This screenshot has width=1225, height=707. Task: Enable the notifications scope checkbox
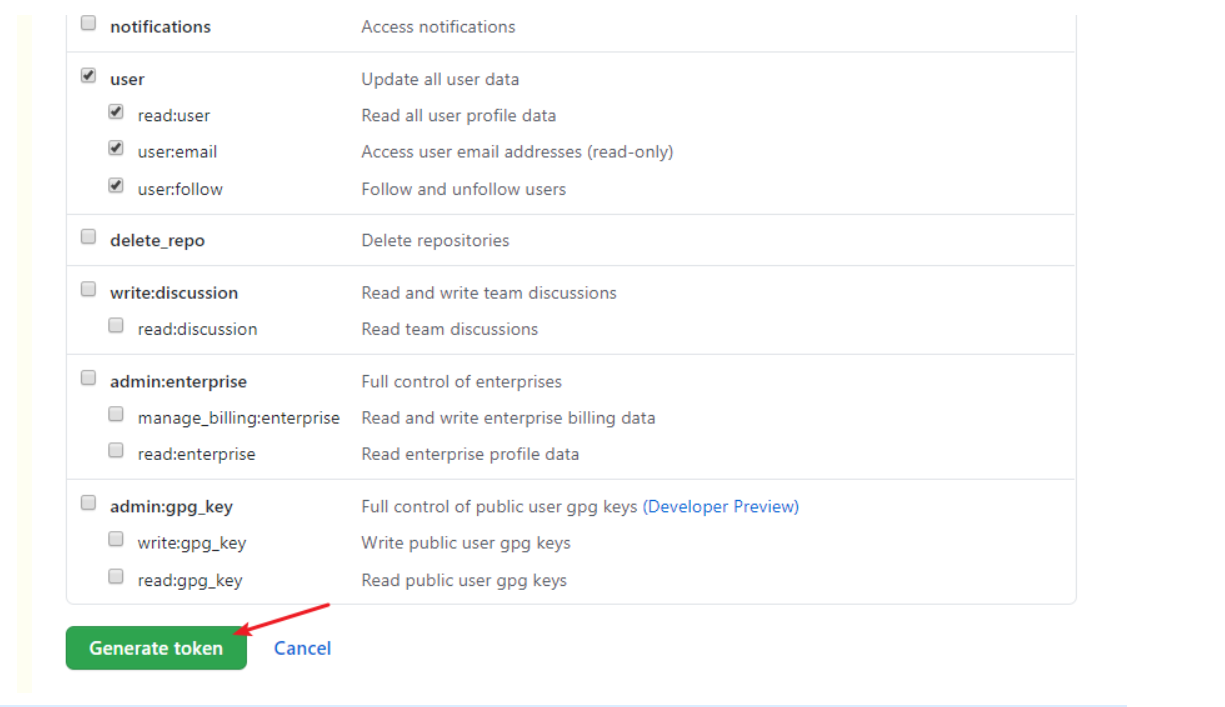(89, 23)
